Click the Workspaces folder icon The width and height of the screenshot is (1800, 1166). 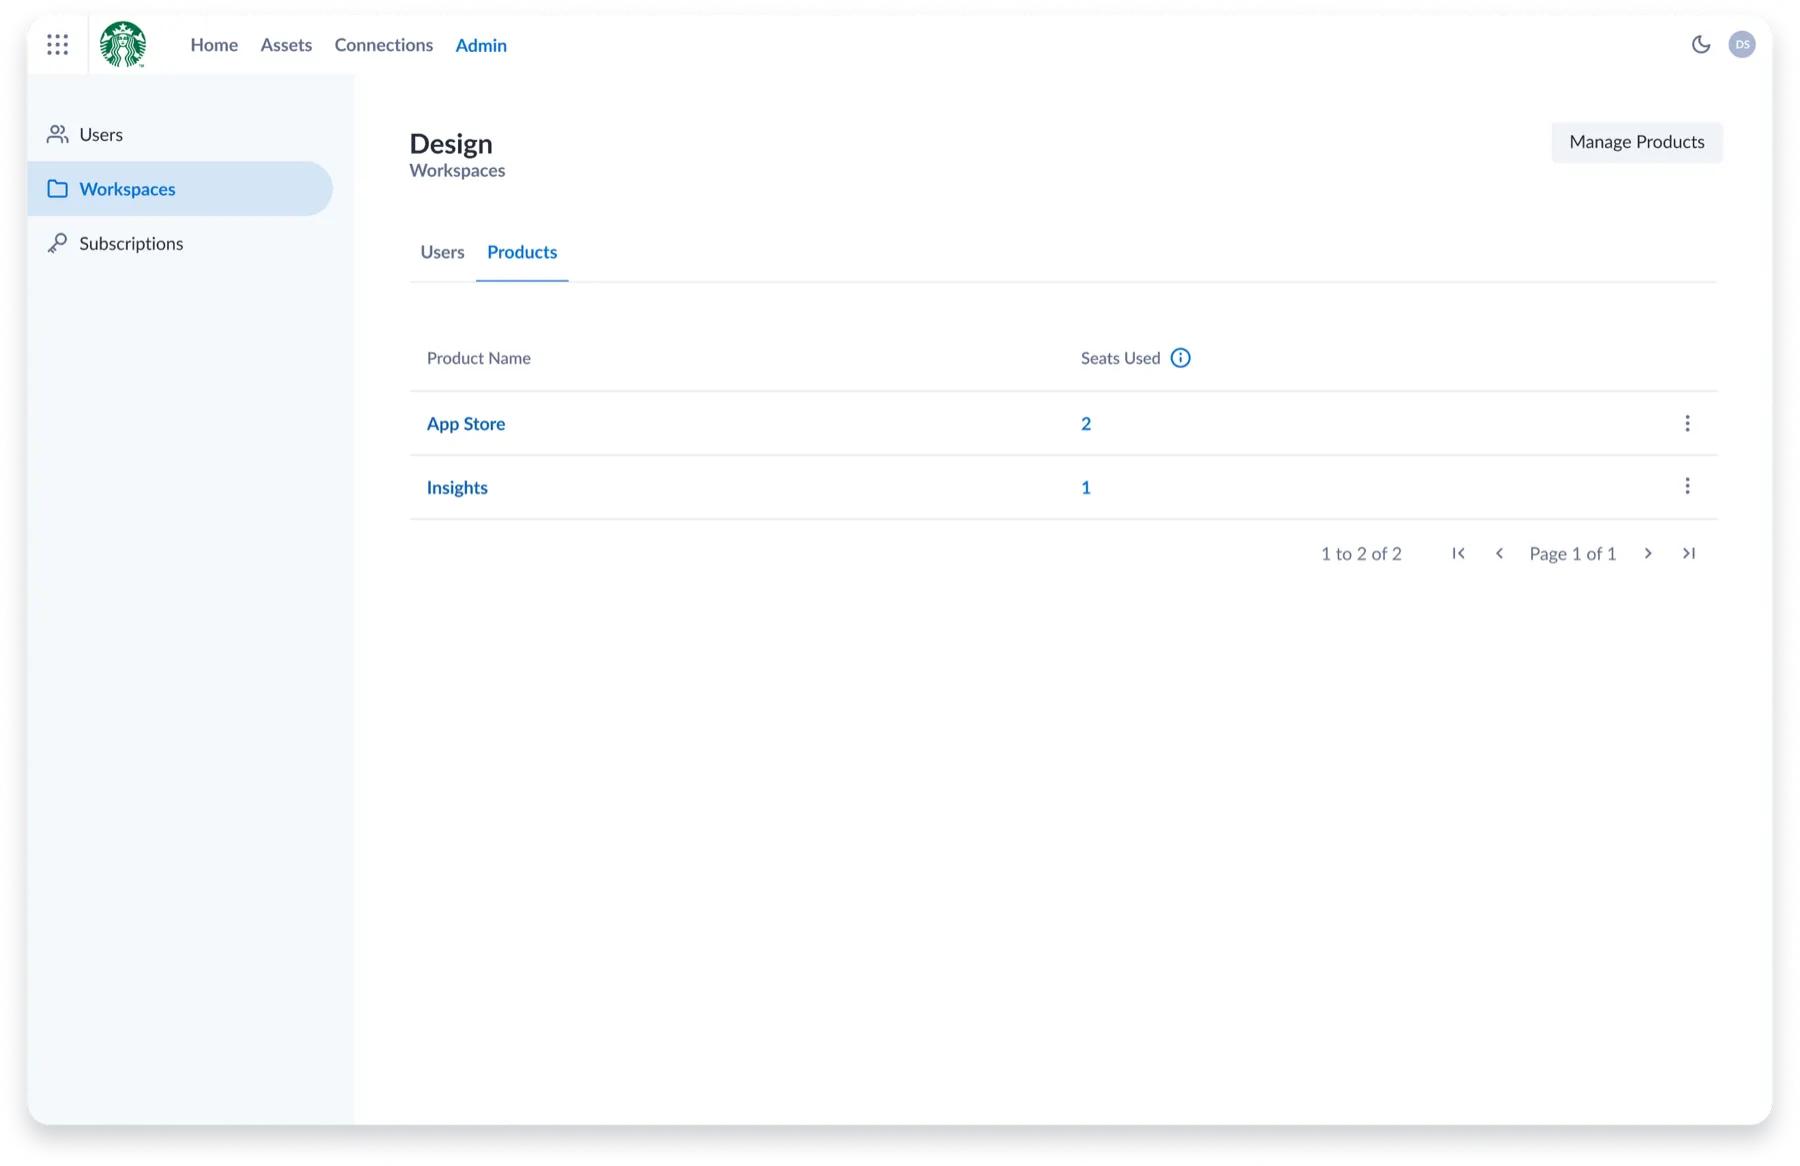pyautogui.click(x=58, y=189)
